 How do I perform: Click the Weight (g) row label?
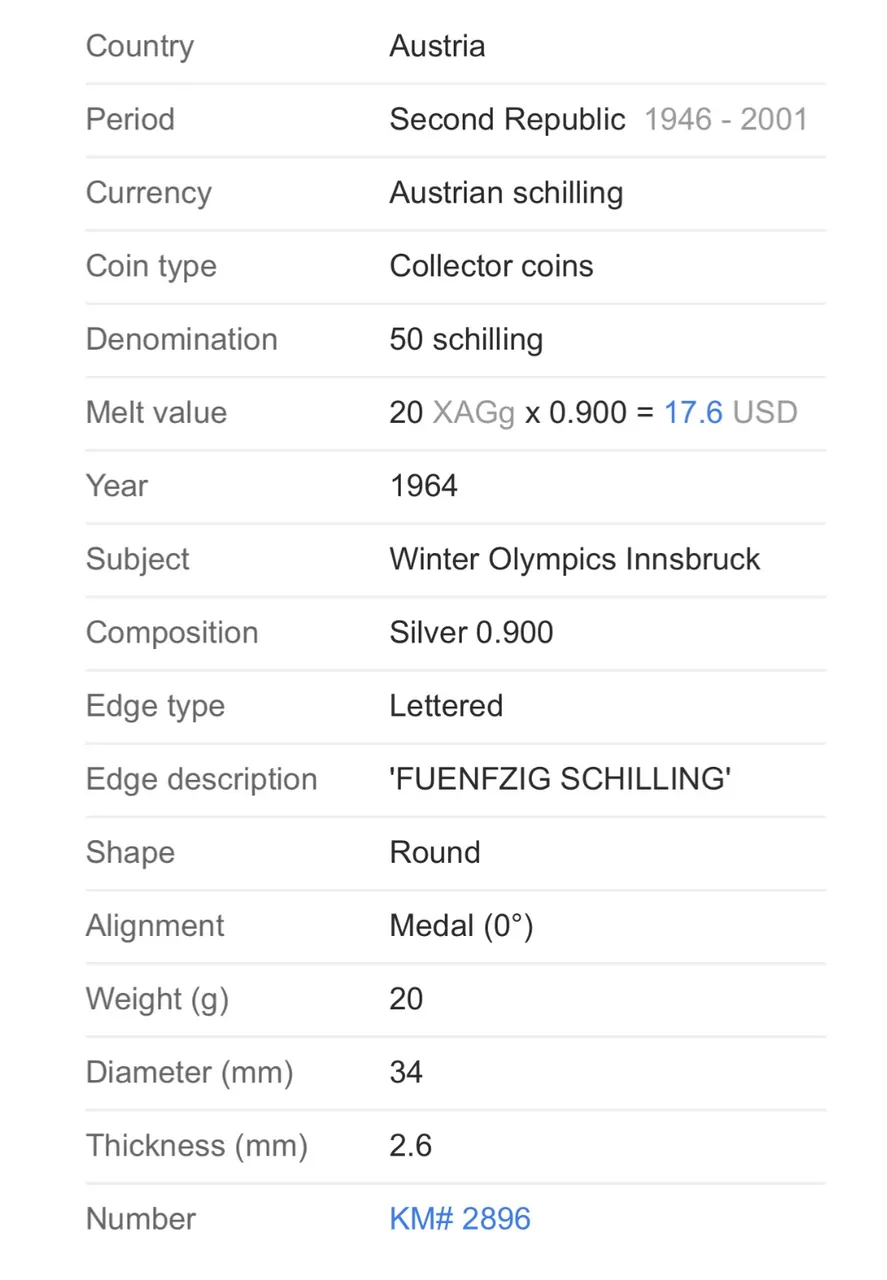pos(157,999)
